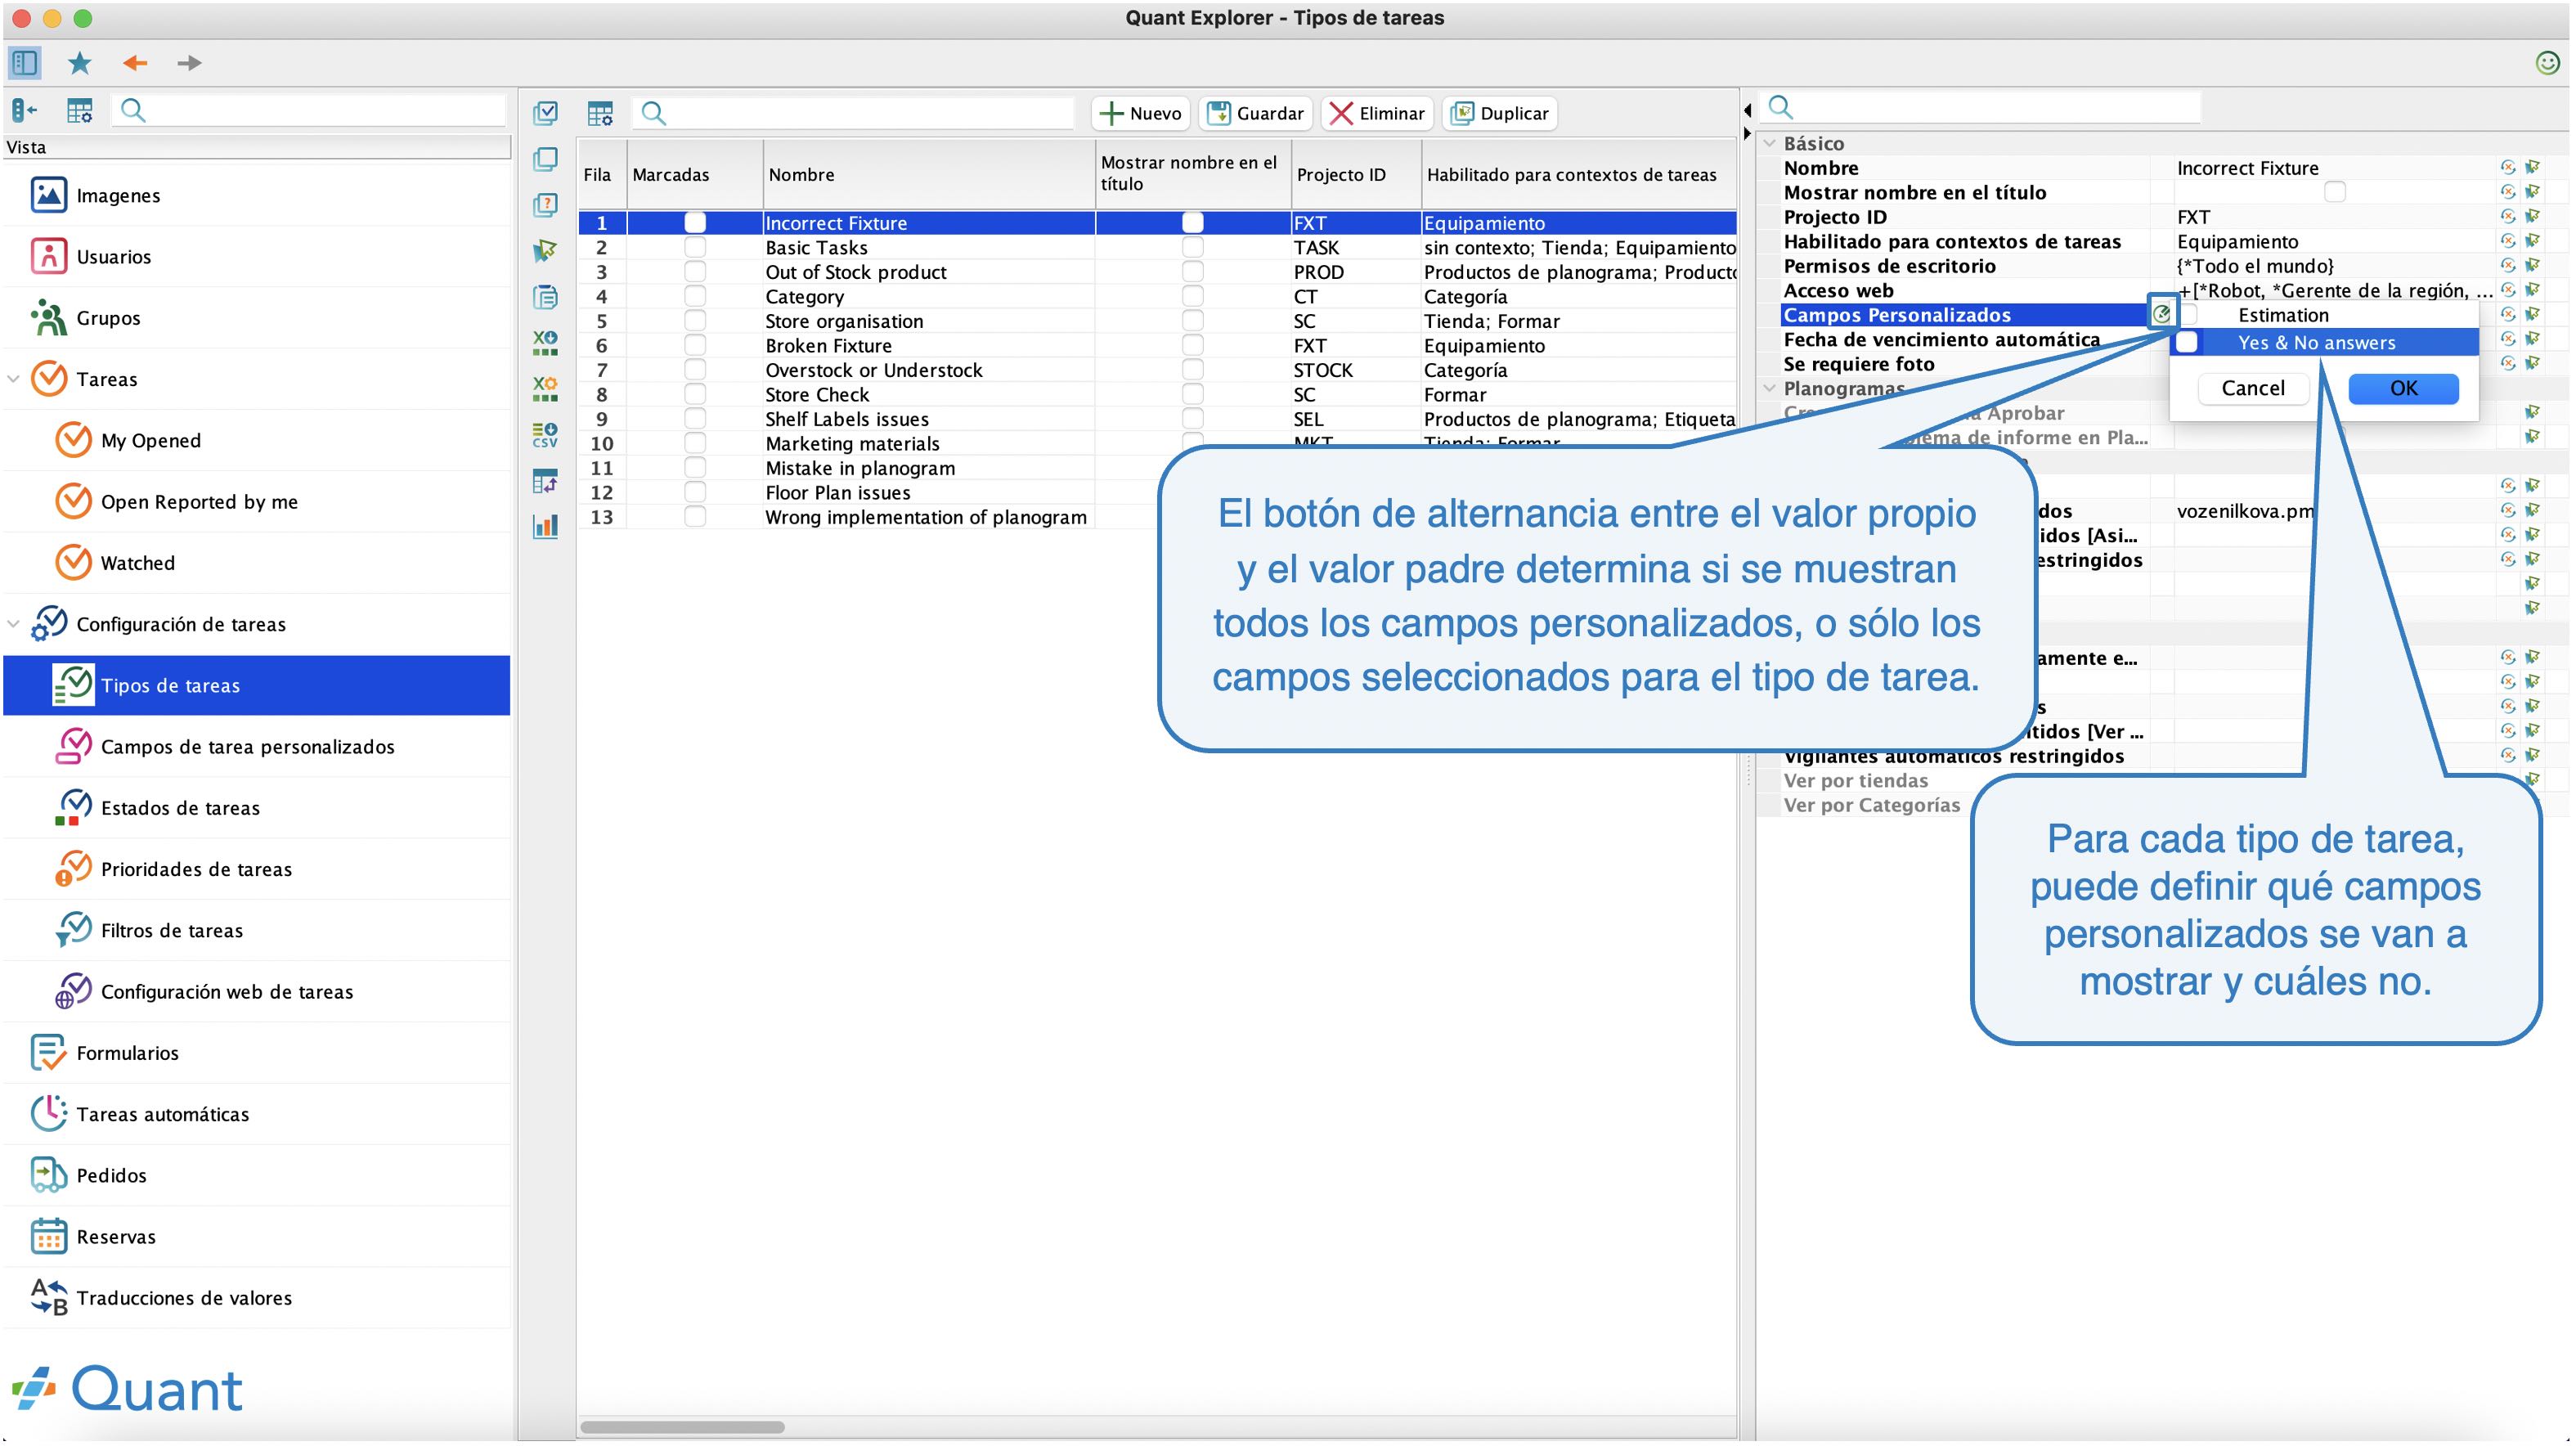The width and height of the screenshot is (2576, 1446).
Task: Click the Excel export settings icon
Action: (545, 389)
